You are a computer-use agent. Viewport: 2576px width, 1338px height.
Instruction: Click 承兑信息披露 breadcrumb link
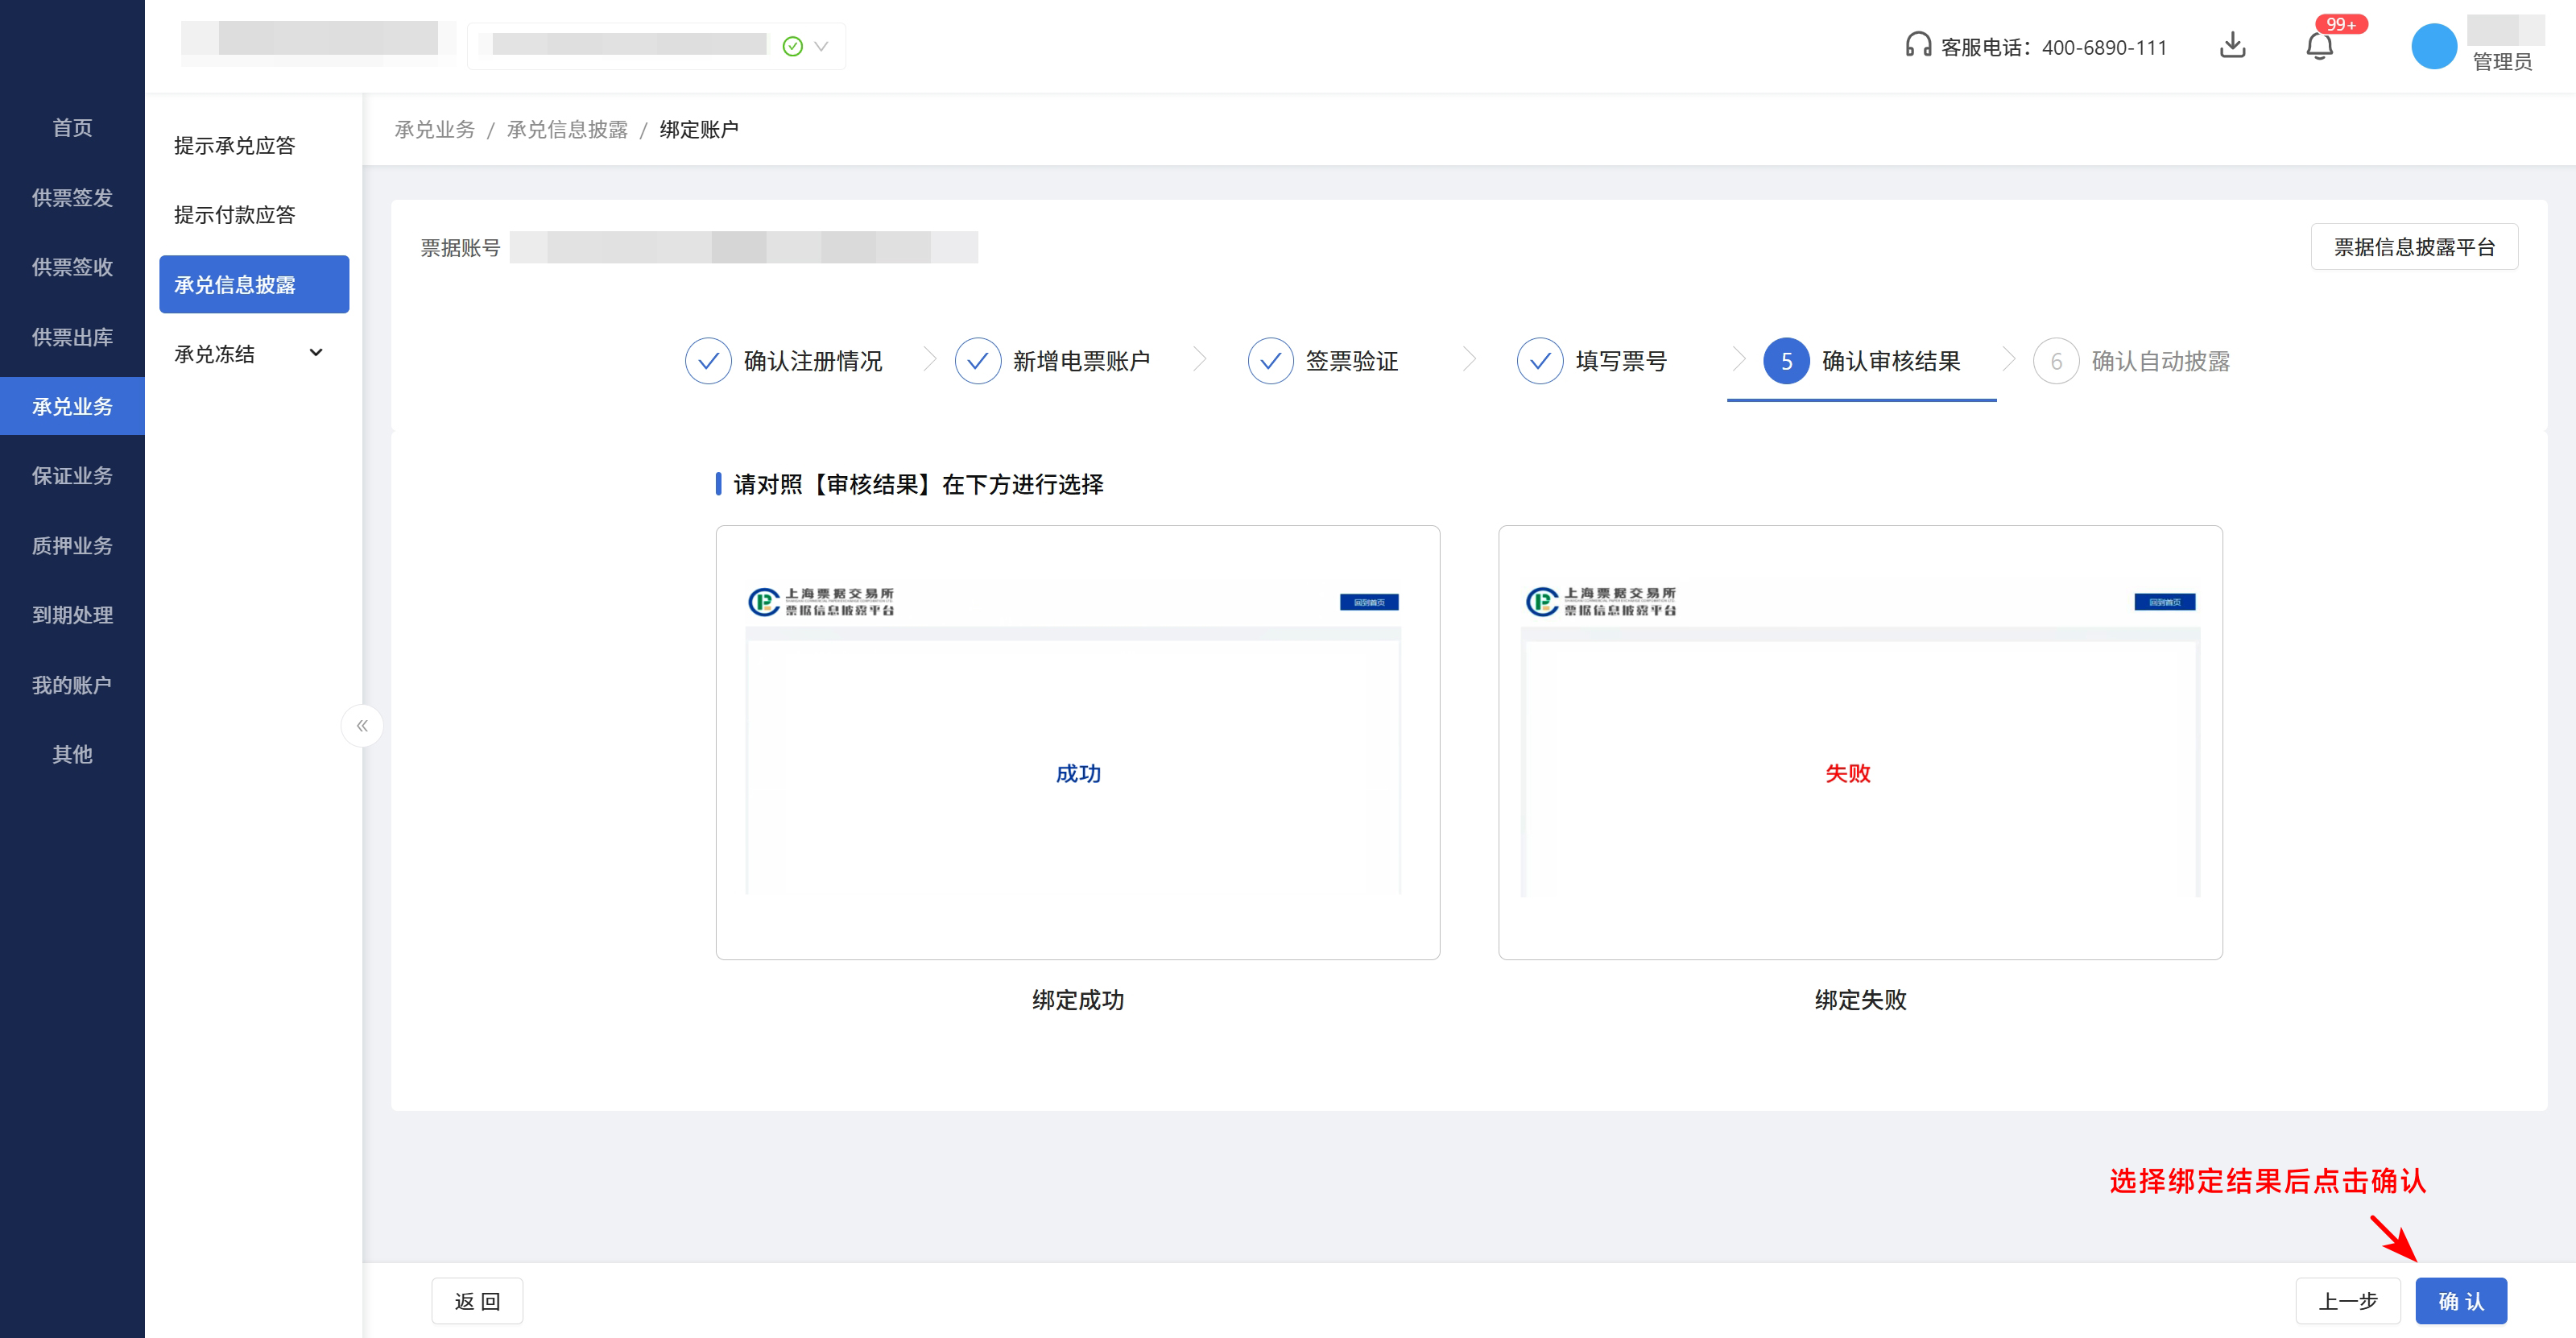point(567,130)
